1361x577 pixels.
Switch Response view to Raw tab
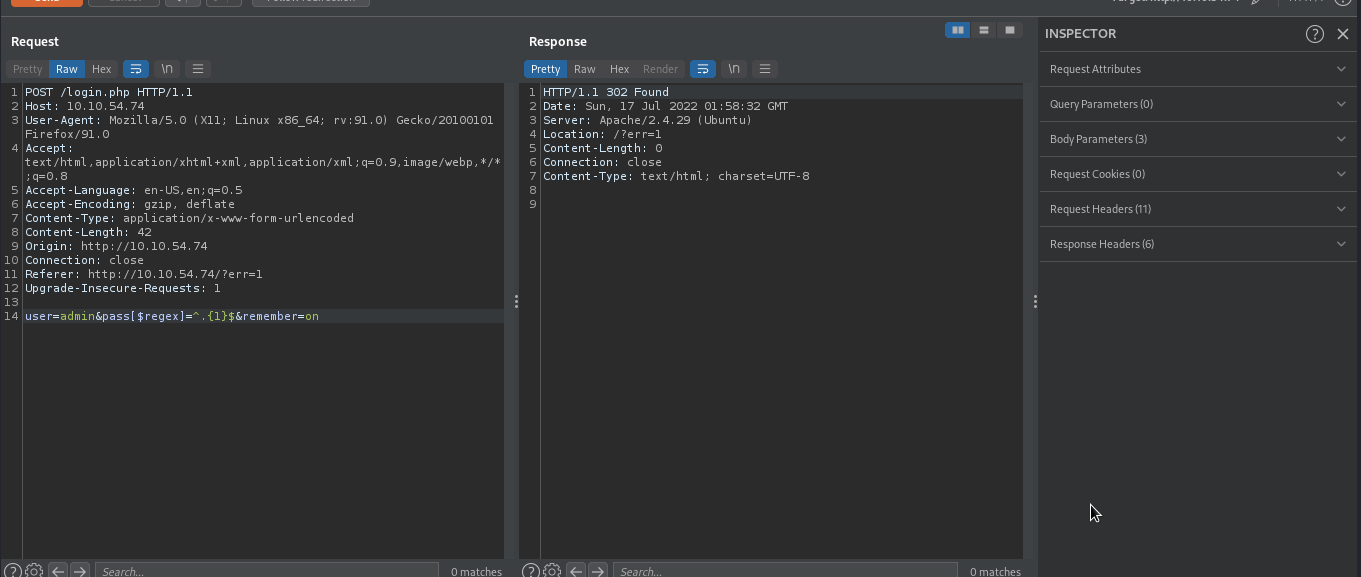[585, 69]
